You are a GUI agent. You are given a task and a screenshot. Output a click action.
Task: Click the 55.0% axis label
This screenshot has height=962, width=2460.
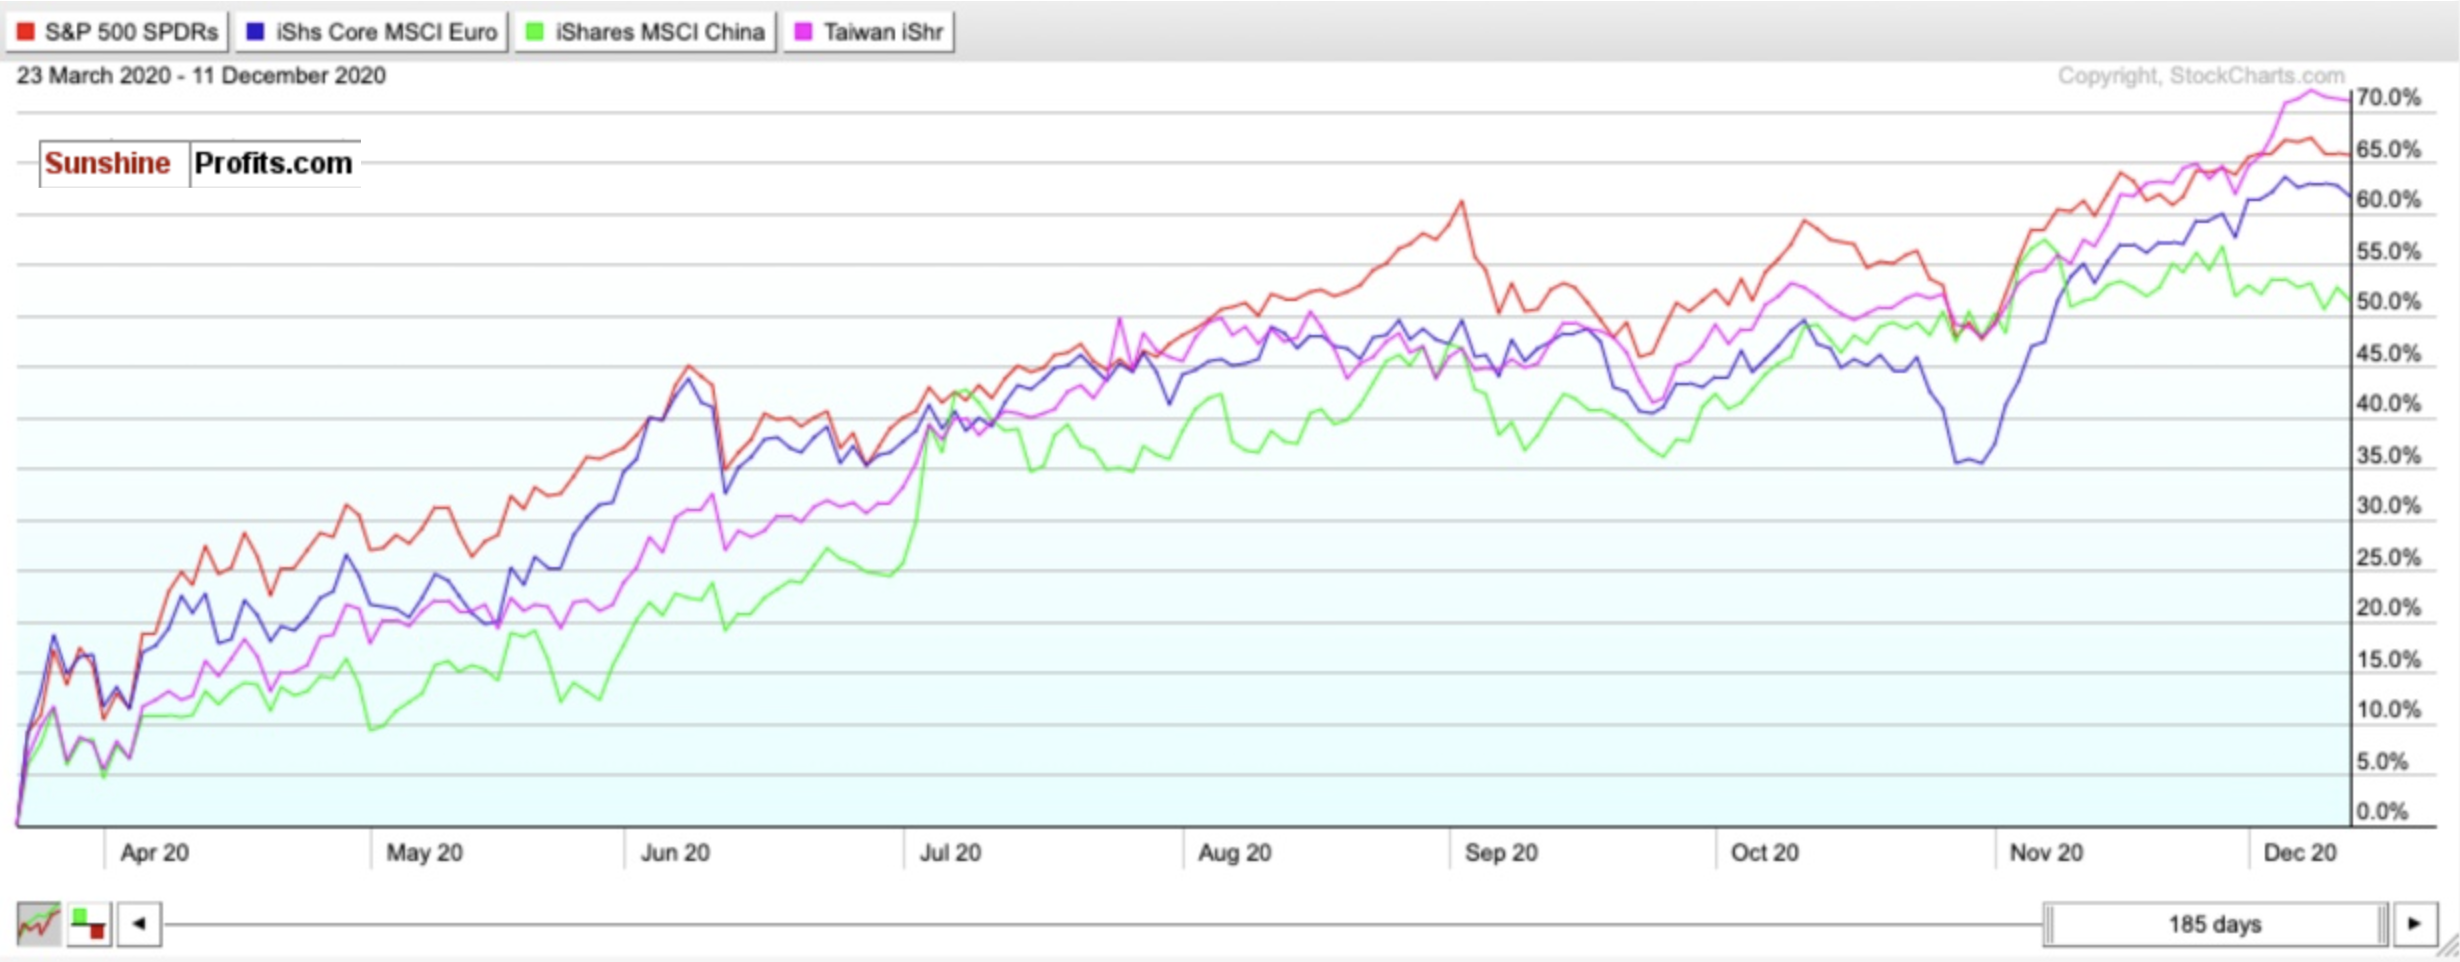click(2388, 251)
